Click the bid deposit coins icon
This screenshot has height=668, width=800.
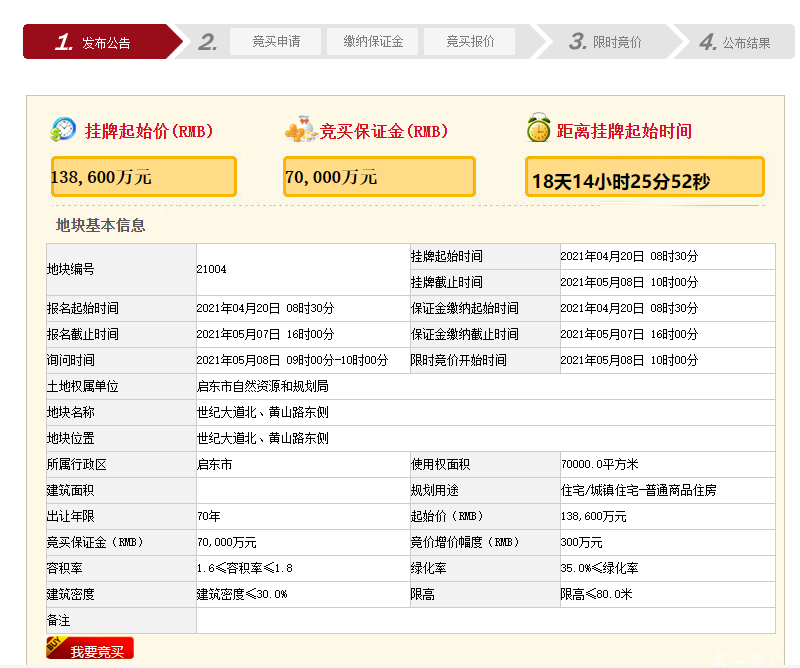tap(301, 130)
